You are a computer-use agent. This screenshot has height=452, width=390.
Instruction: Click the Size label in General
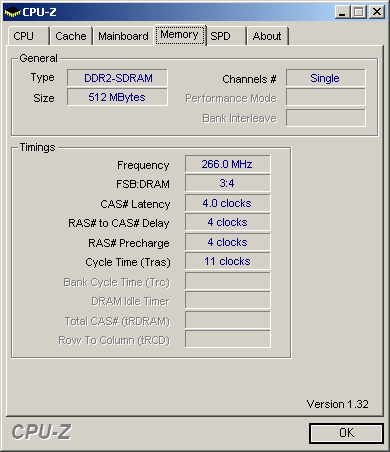[x=44, y=98]
